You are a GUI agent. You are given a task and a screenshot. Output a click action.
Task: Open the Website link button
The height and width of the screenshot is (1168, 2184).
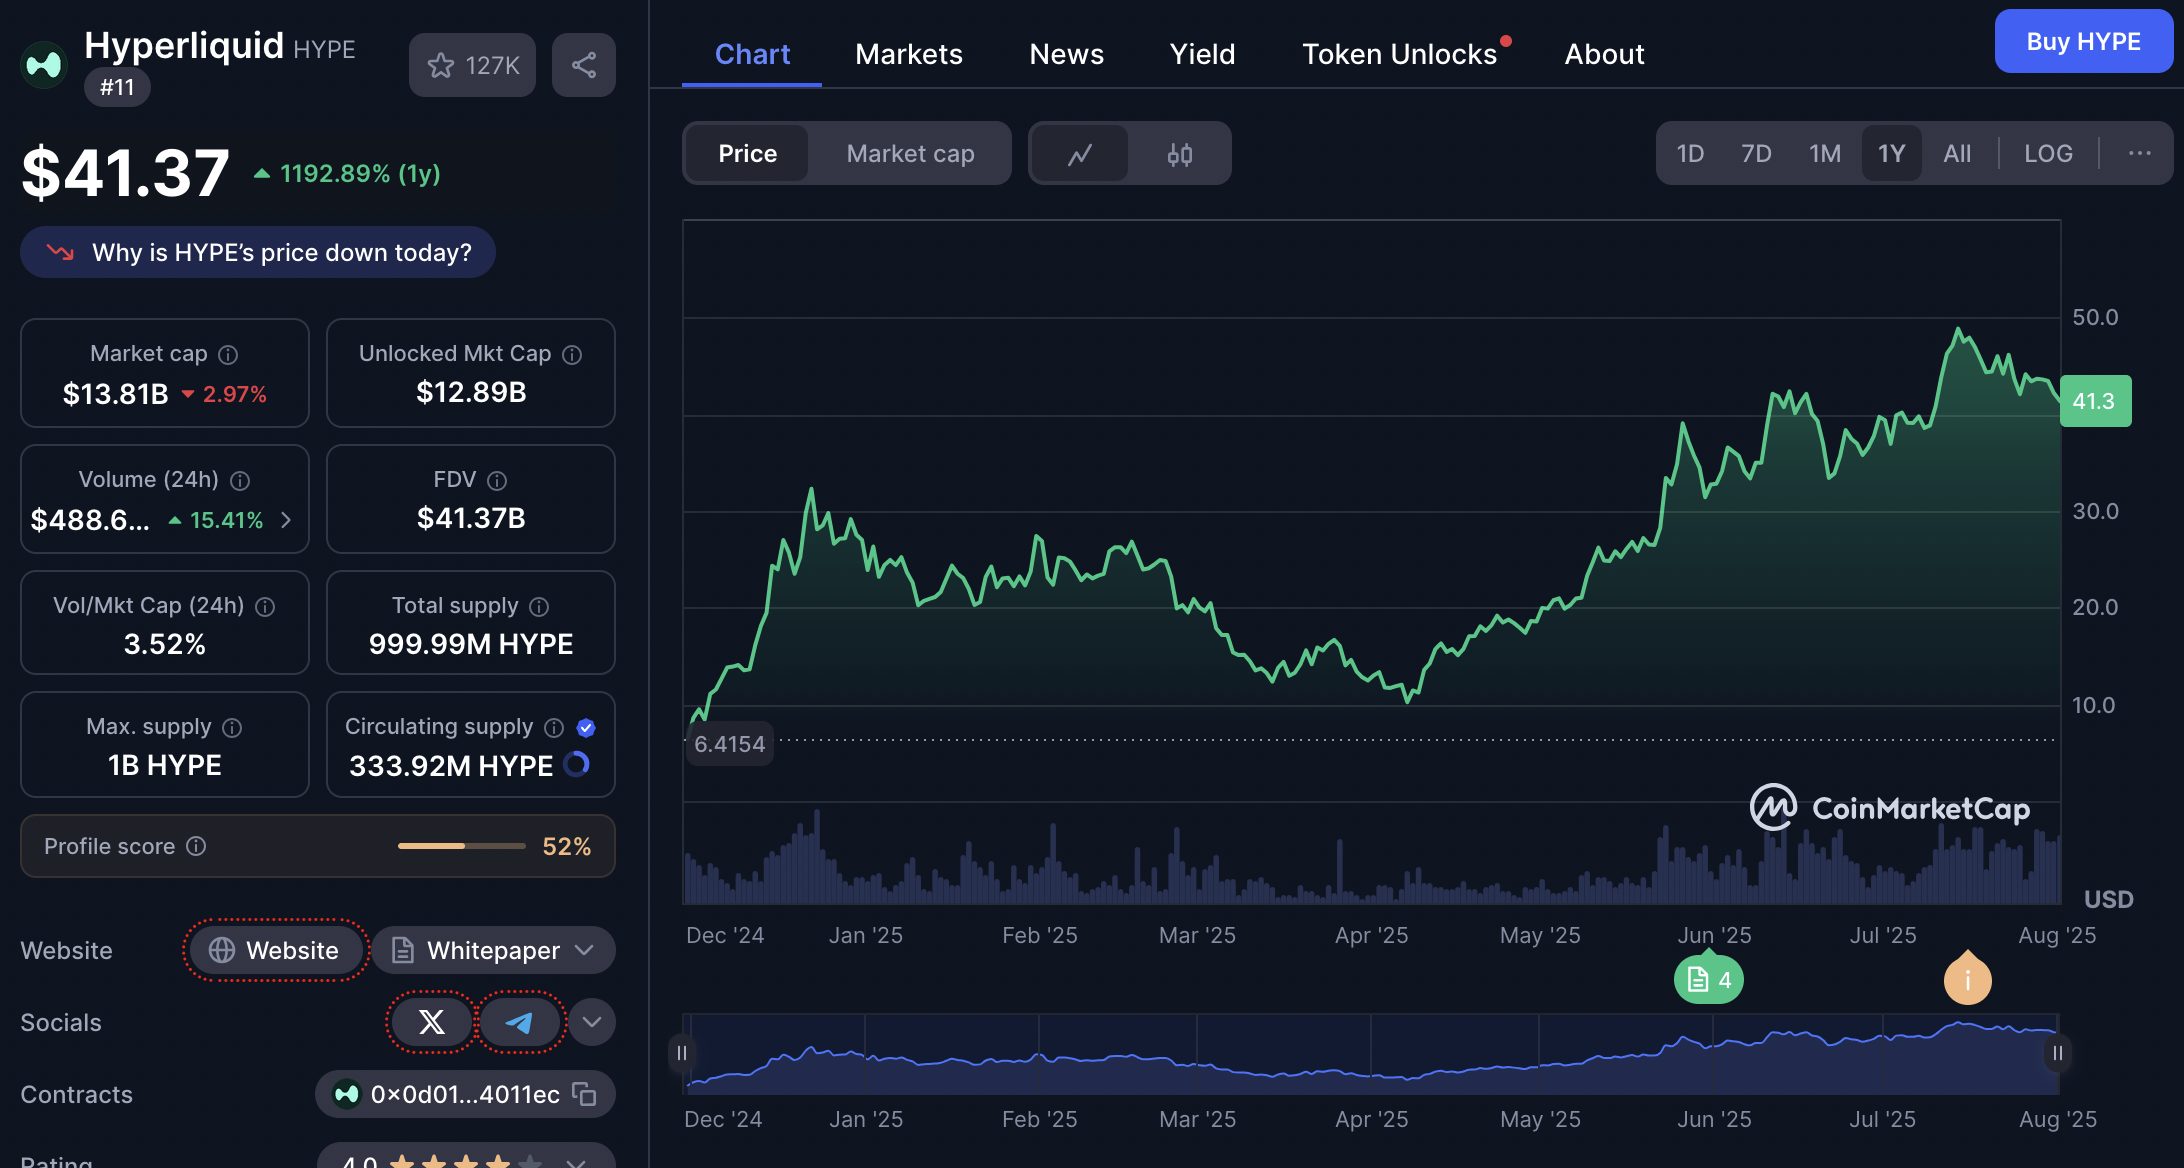[276, 950]
